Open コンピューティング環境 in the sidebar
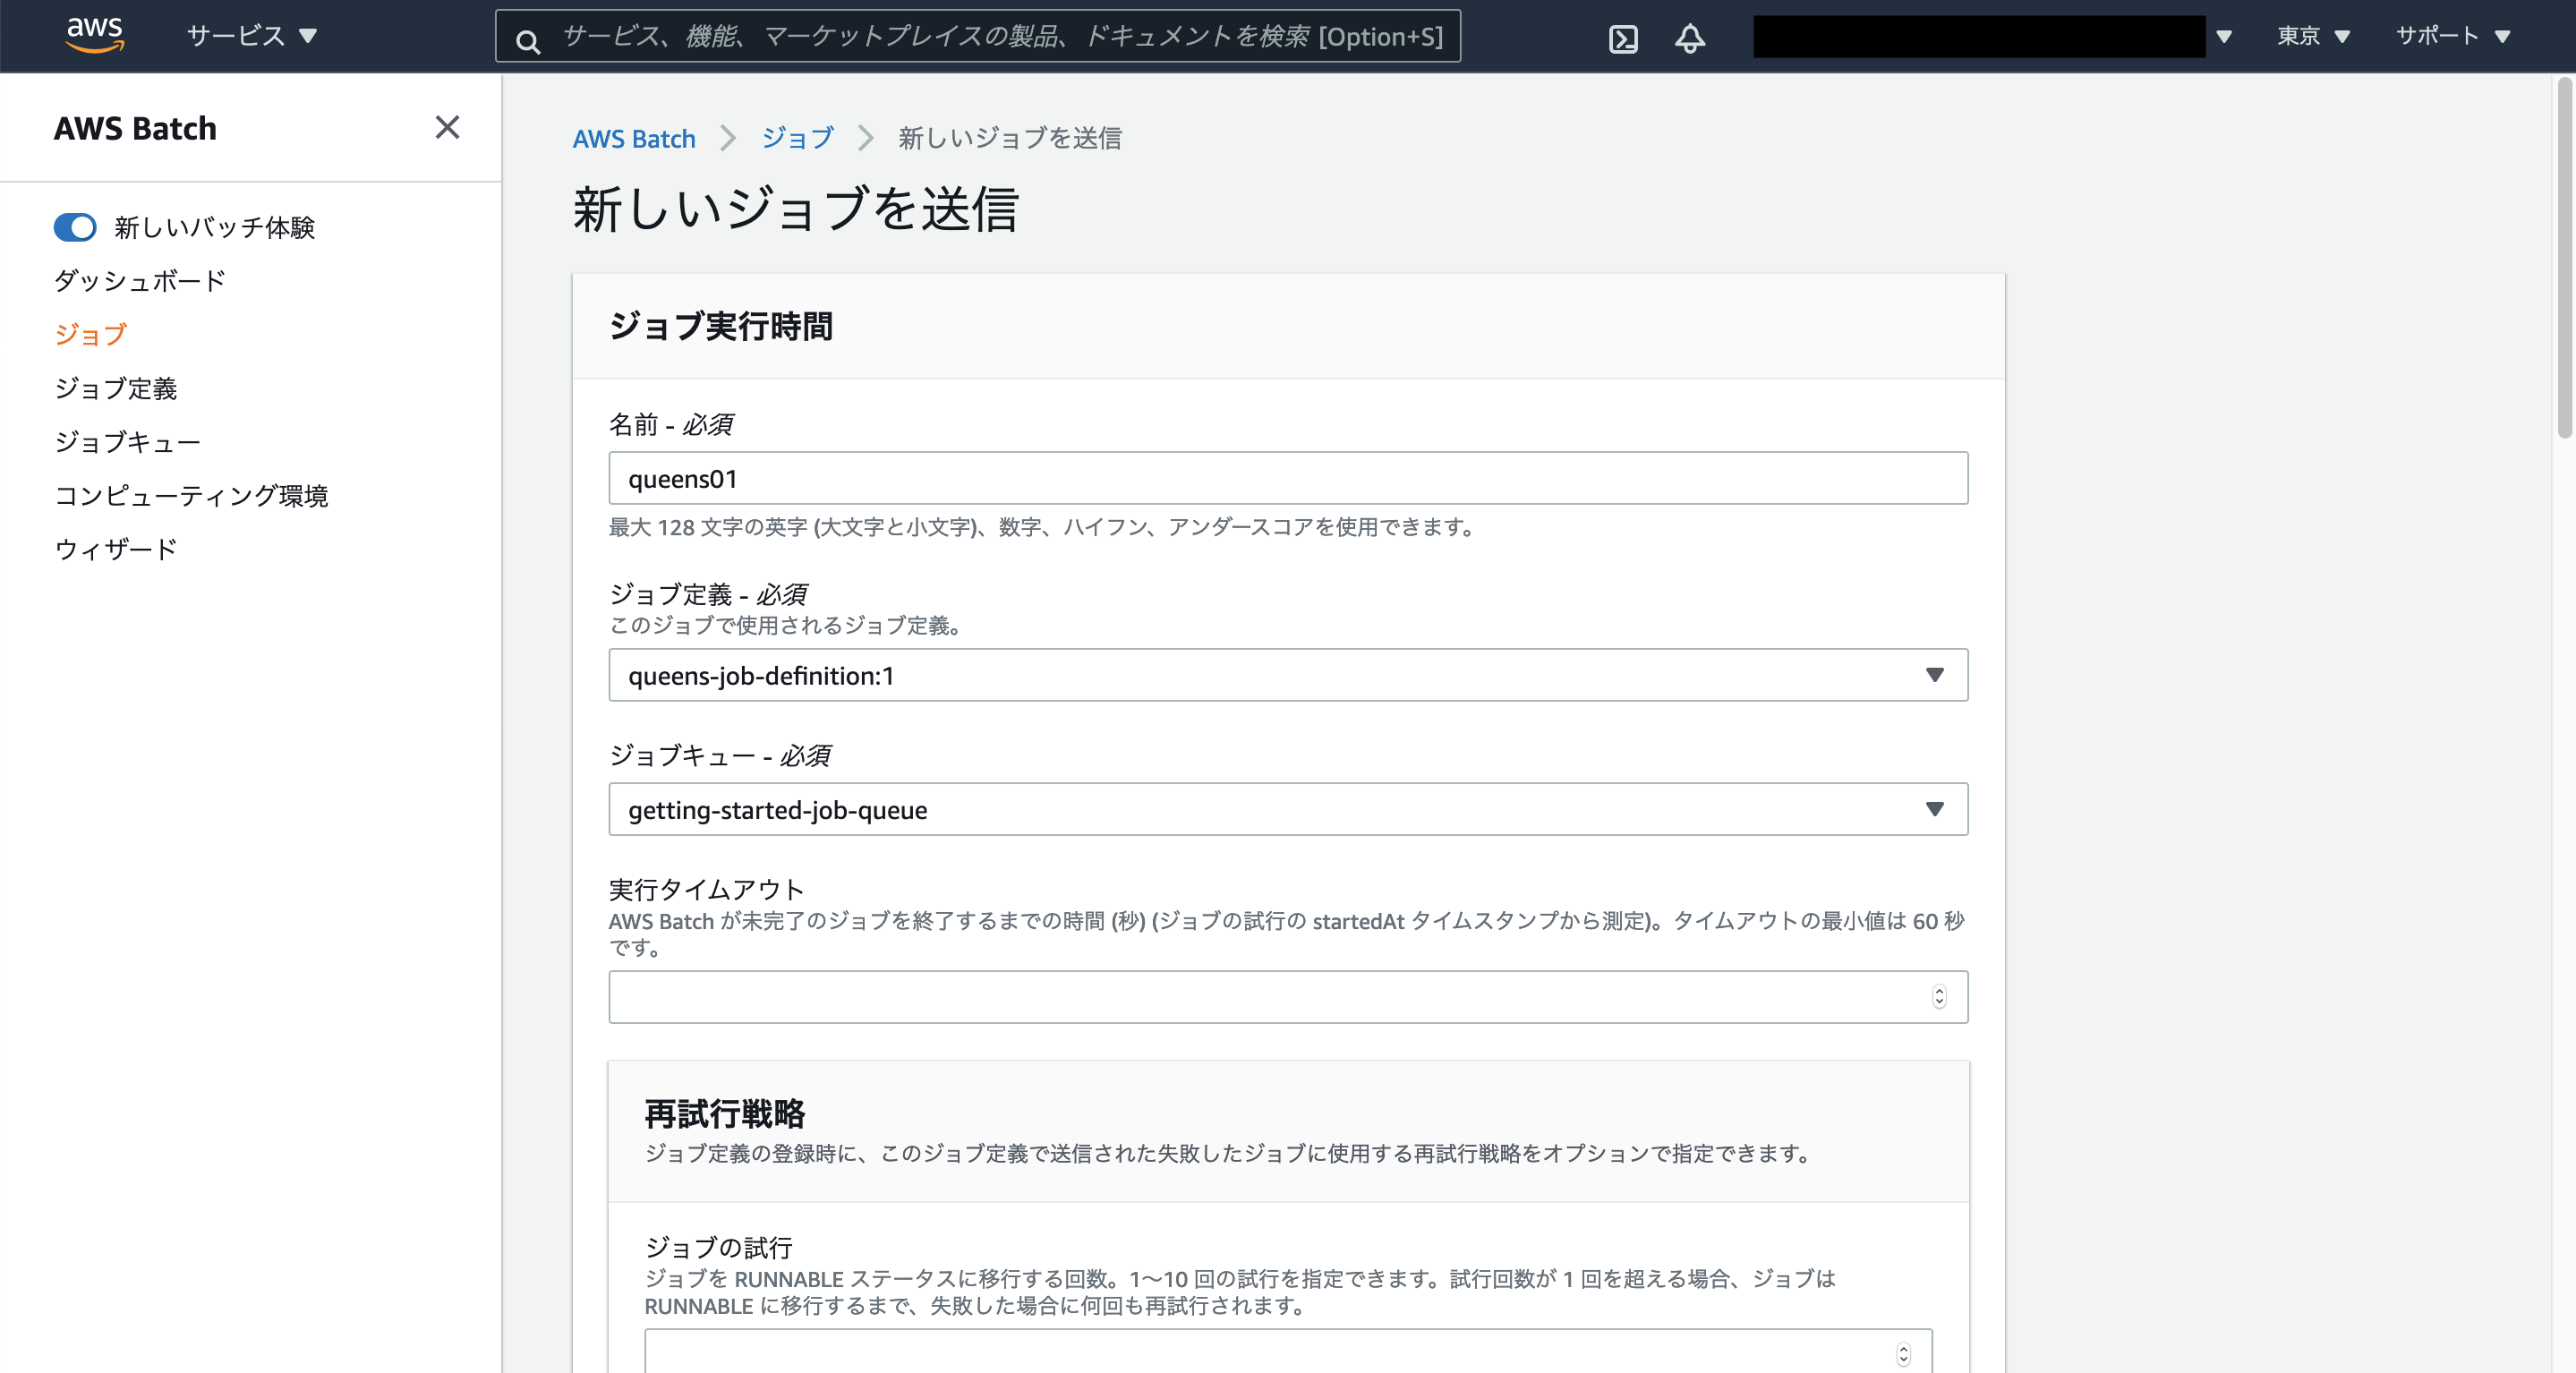Viewport: 2576px width, 1373px height. coord(191,495)
